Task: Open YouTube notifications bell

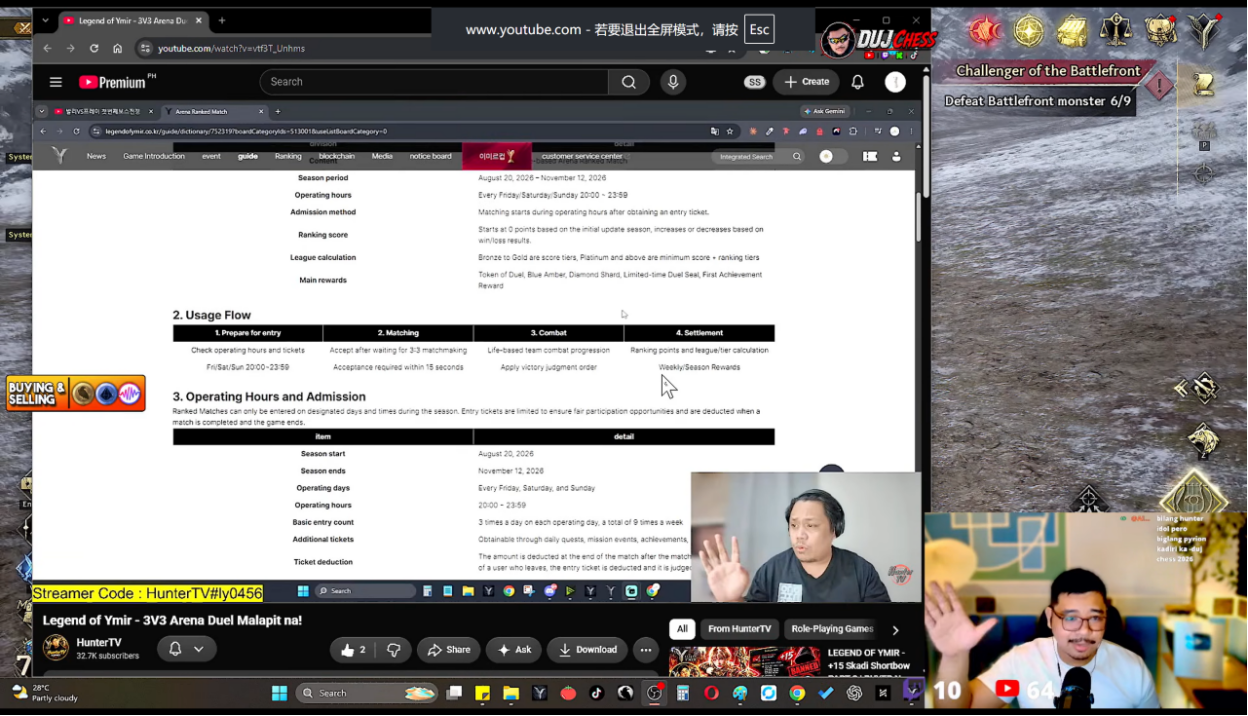Action: point(857,82)
